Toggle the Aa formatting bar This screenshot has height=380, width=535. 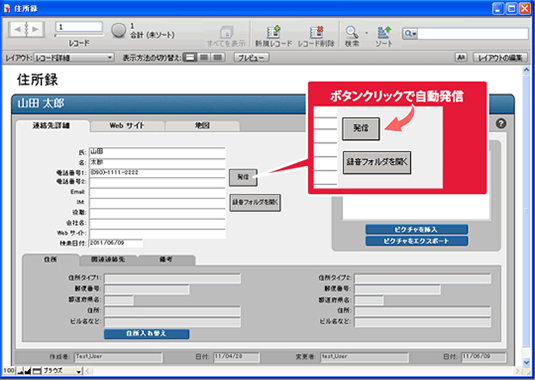pyautogui.click(x=461, y=57)
